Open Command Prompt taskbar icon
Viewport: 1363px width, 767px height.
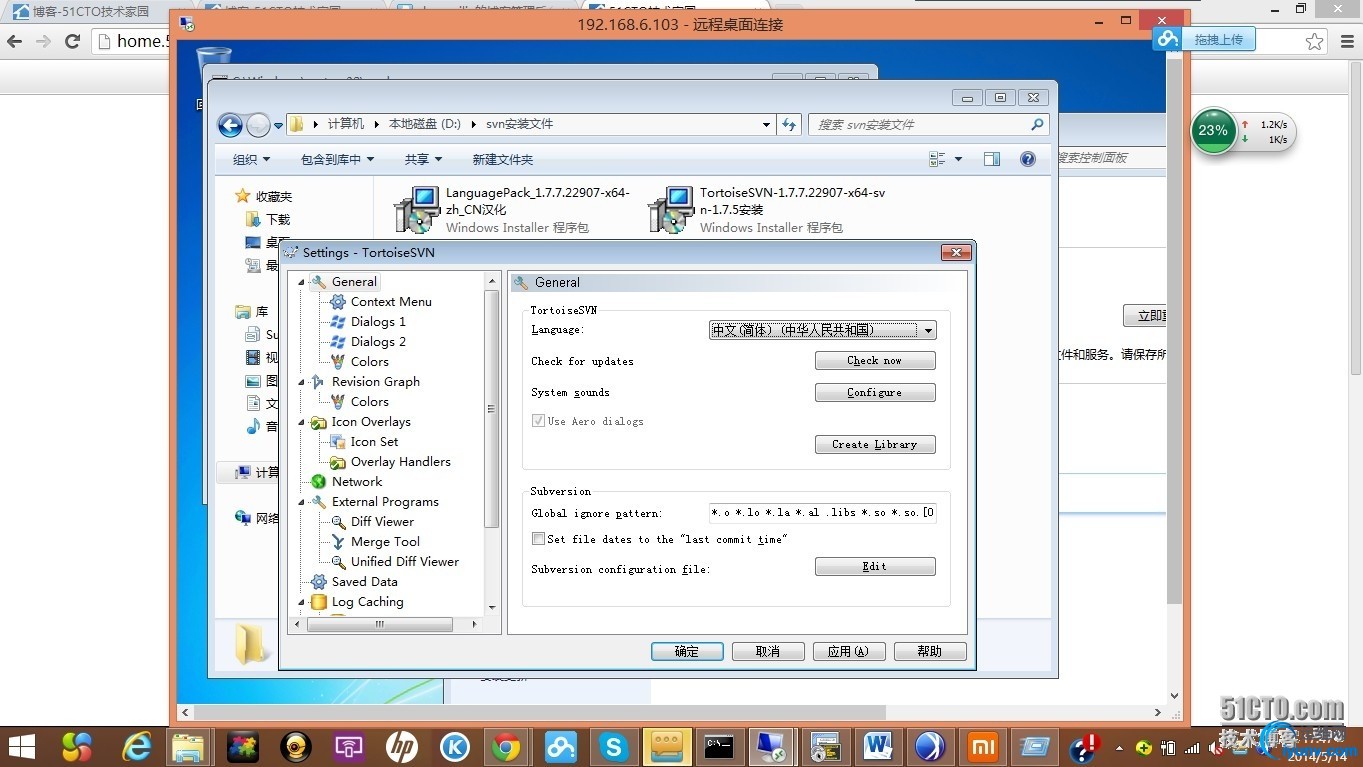tap(719, 746)
